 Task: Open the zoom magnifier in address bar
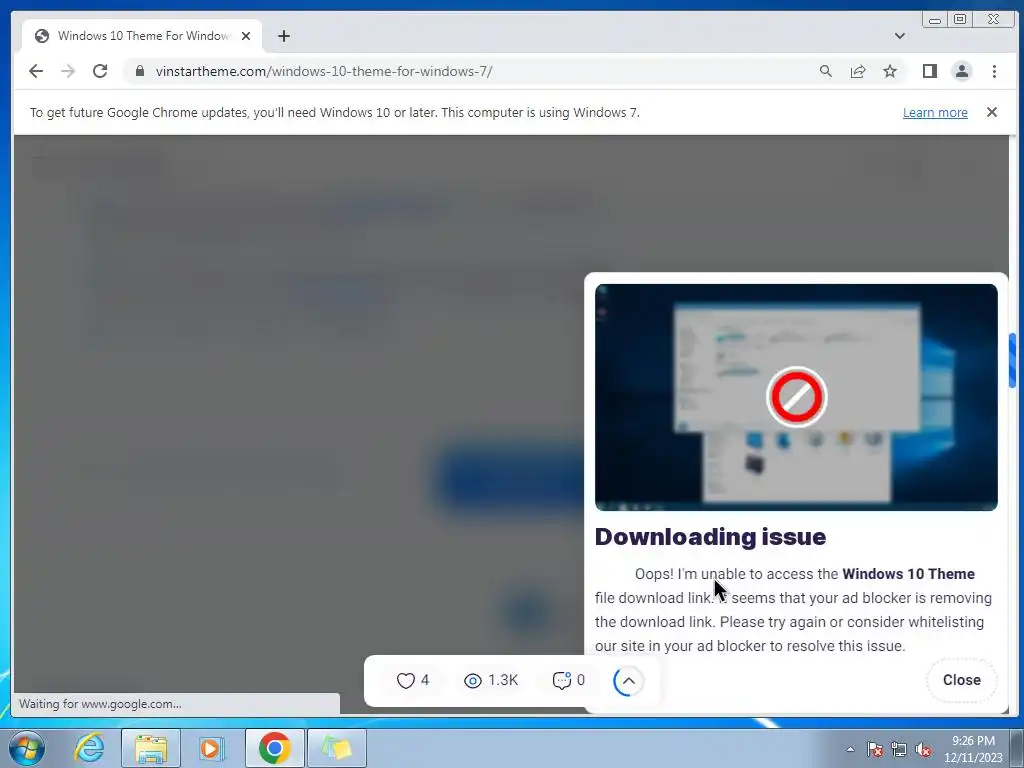coord(825,71)
